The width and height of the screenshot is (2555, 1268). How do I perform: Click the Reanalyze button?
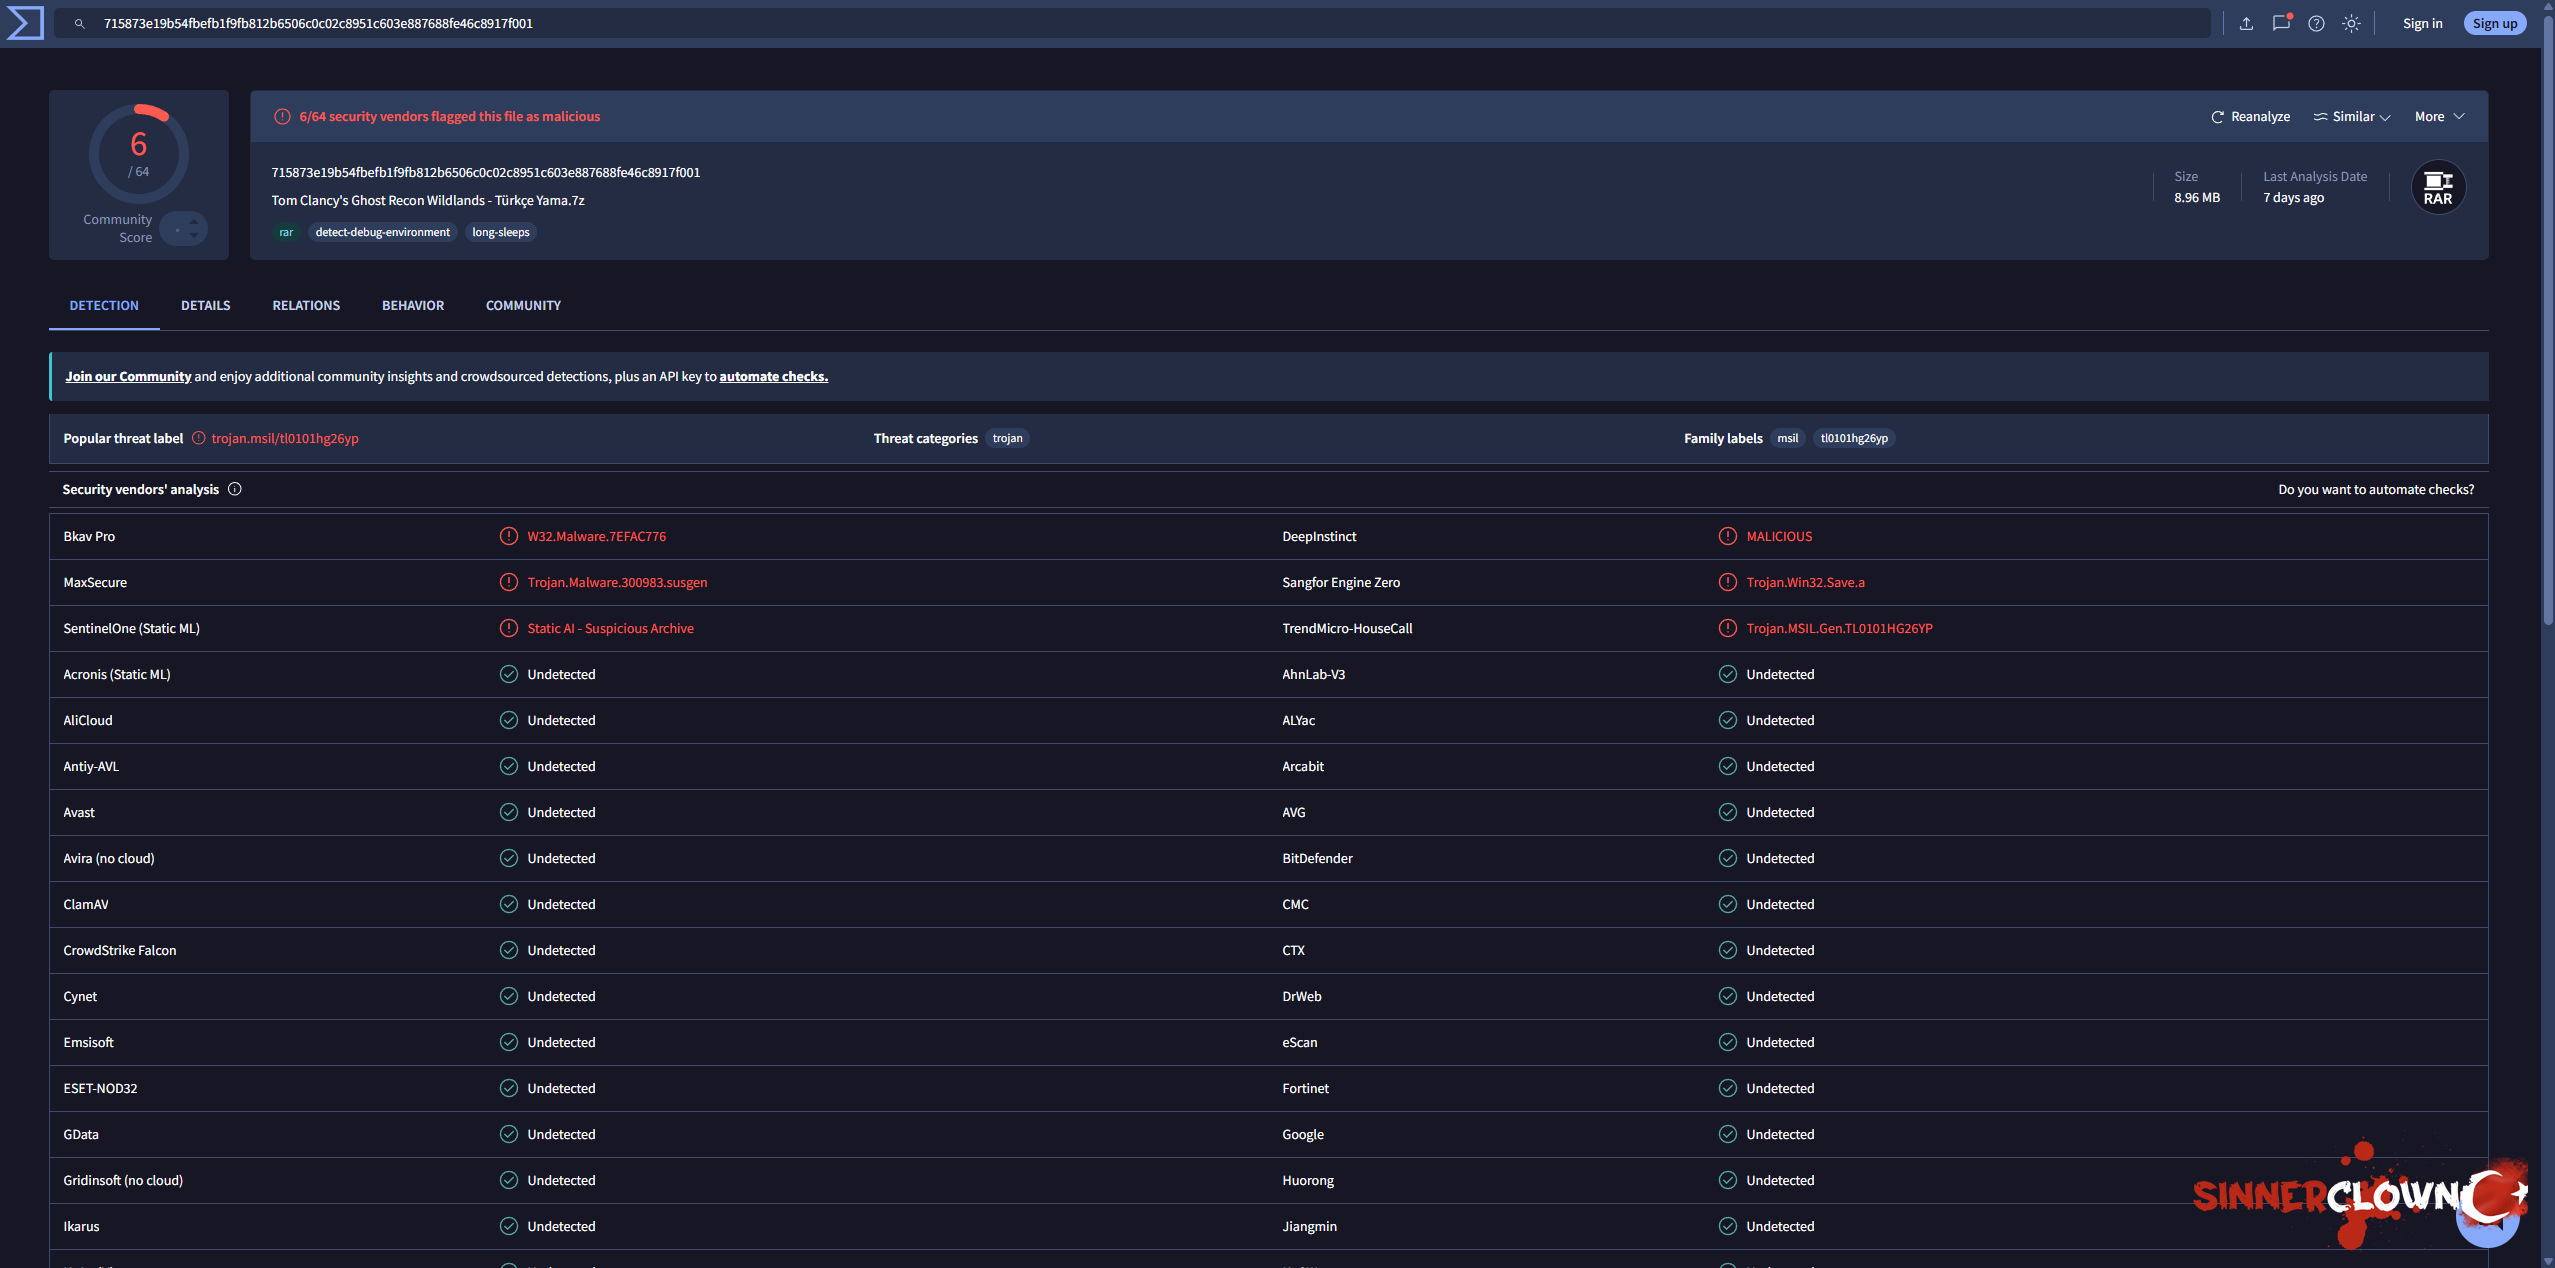[2250, 116]
